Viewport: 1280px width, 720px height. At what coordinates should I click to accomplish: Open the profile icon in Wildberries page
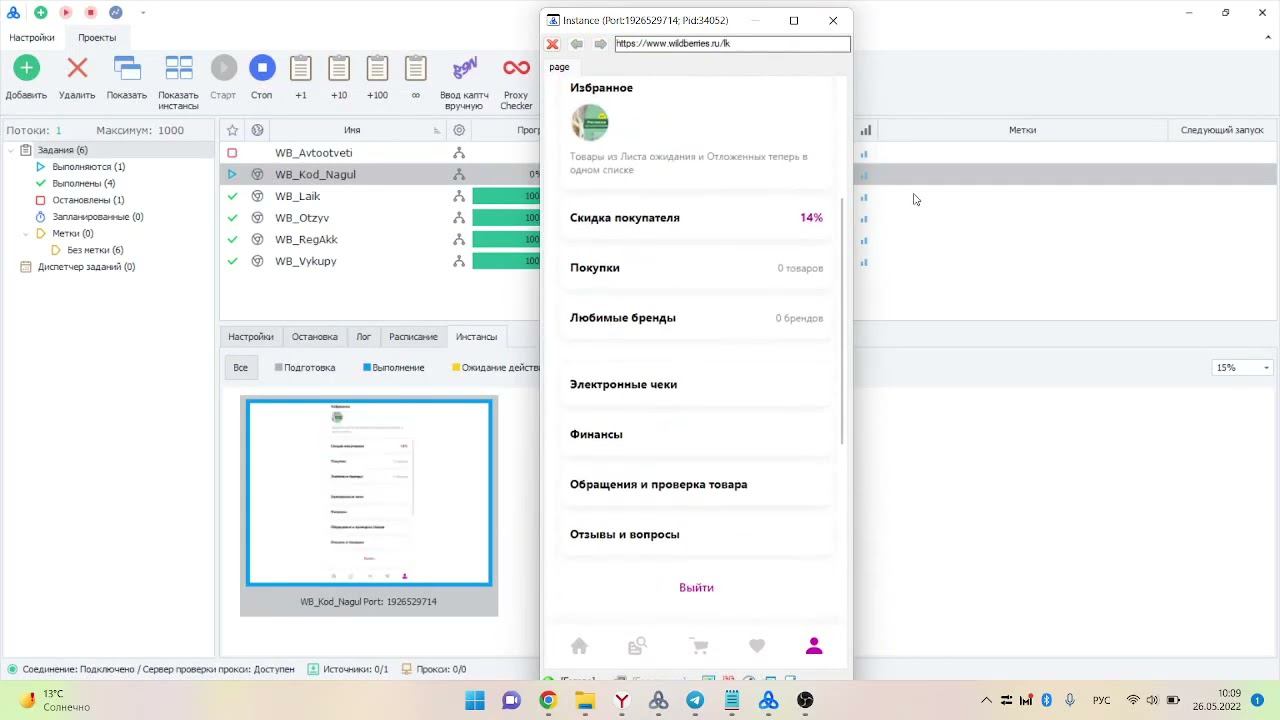814,646
